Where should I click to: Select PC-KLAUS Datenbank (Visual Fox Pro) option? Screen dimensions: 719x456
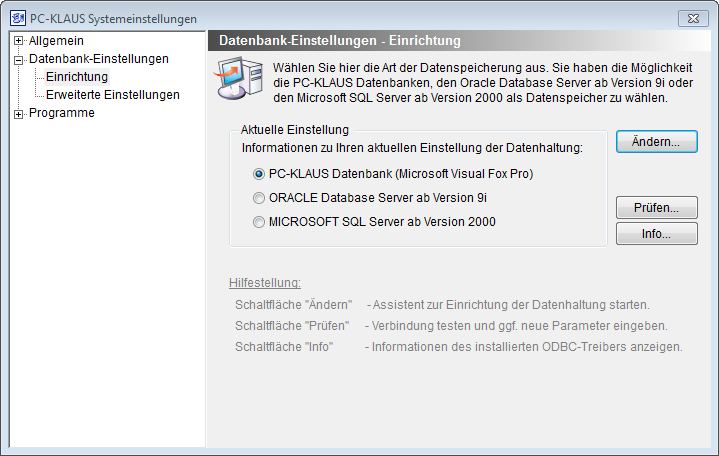[259, 173]
